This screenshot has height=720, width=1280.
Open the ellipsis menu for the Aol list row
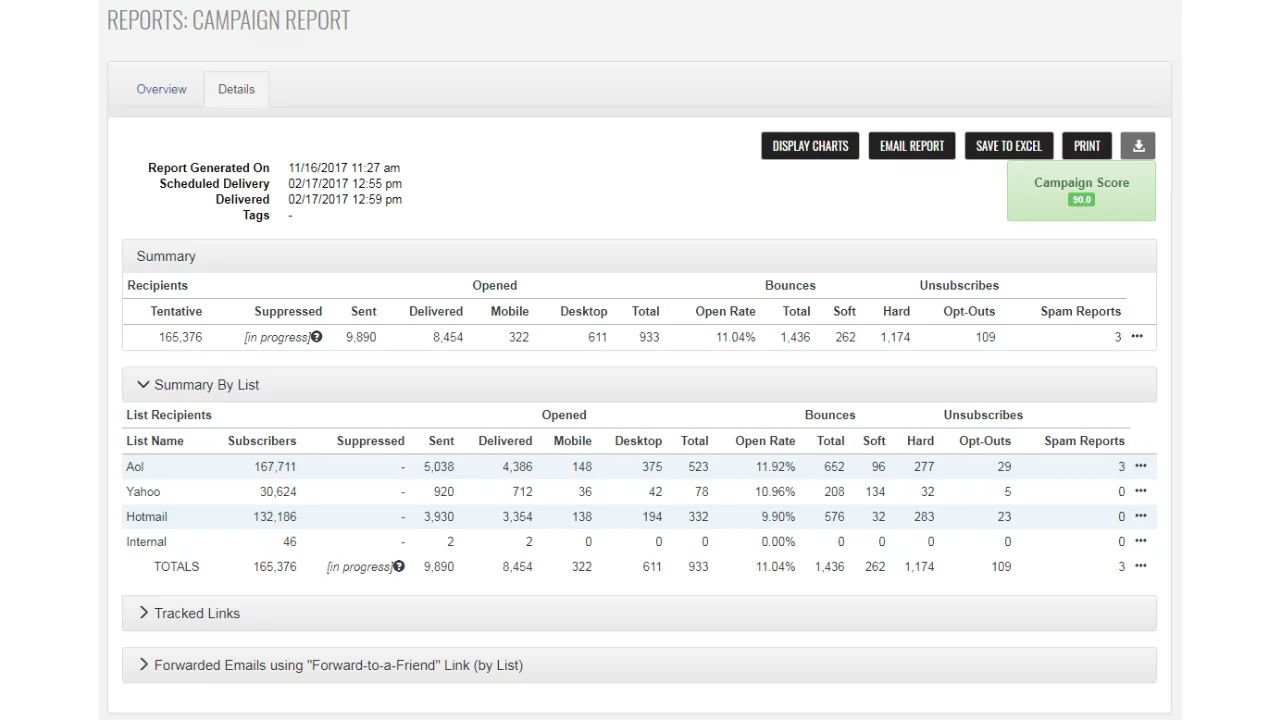1140,466
